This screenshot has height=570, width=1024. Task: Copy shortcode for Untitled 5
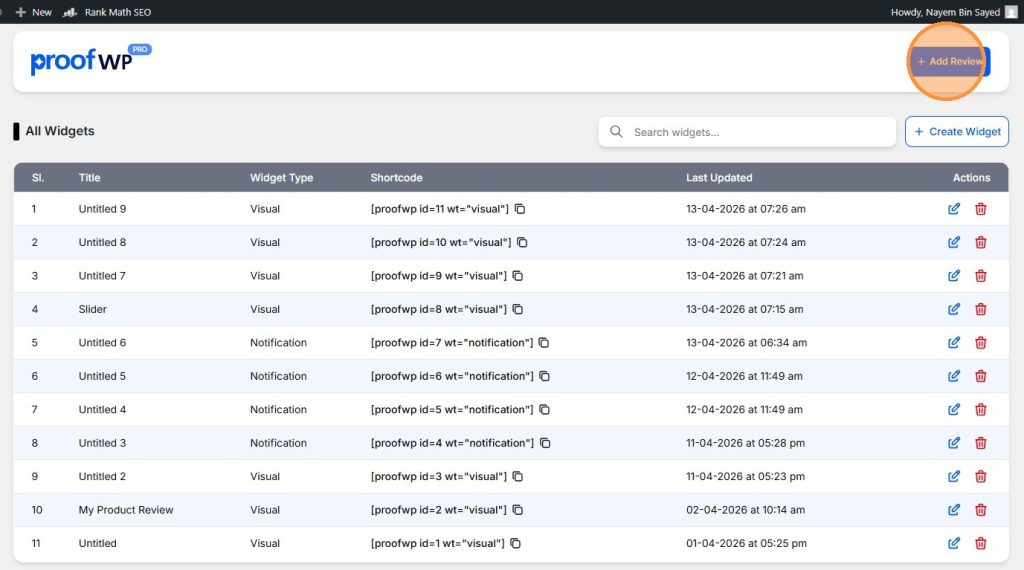point(544,376)
